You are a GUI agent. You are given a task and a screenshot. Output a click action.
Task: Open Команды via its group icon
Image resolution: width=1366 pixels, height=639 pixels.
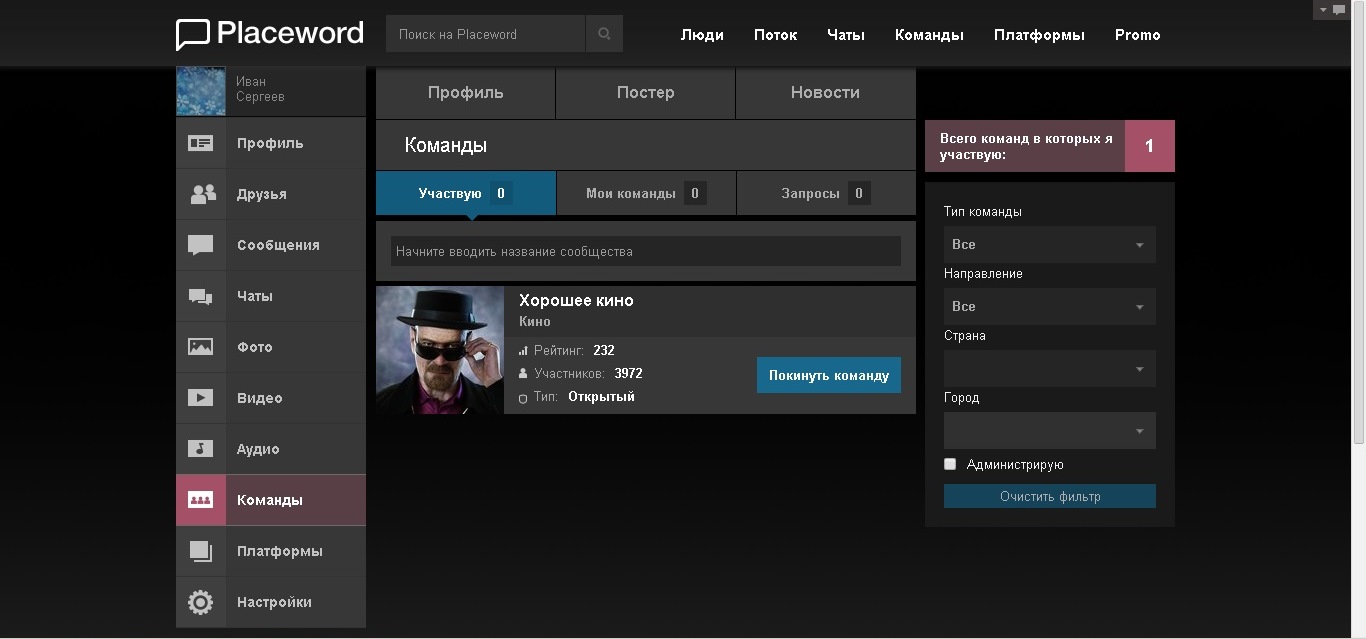pos(201,500)
